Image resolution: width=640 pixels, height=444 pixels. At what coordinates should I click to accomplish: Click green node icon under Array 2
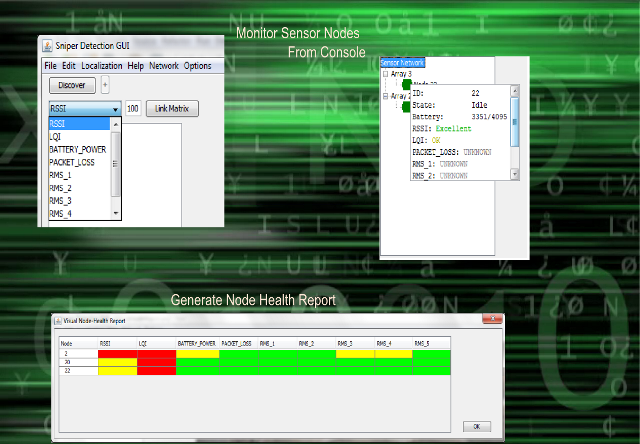tap(406, 106)
